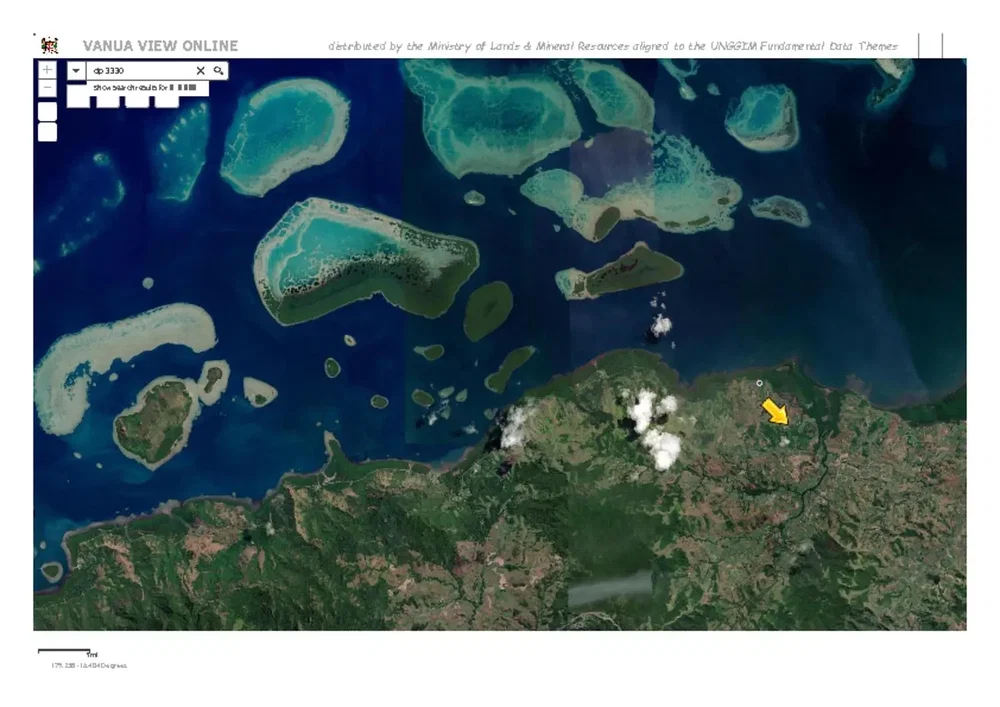Click the yellow arrow marker on map
The height and width of the screenshot is (707, 1000).
coord(775,411)
